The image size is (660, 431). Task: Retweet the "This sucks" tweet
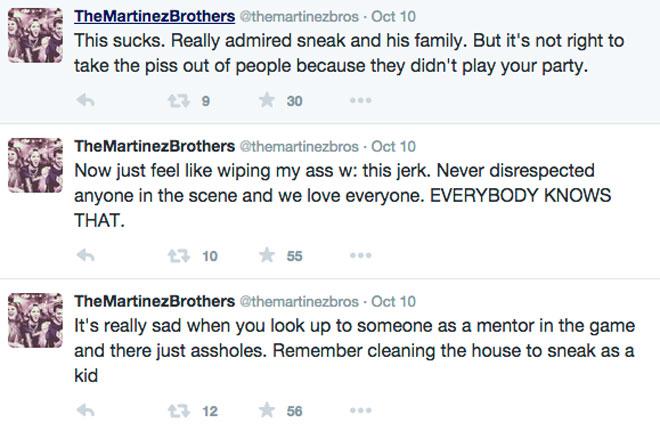pyautogui.click(x=178, y=101)
